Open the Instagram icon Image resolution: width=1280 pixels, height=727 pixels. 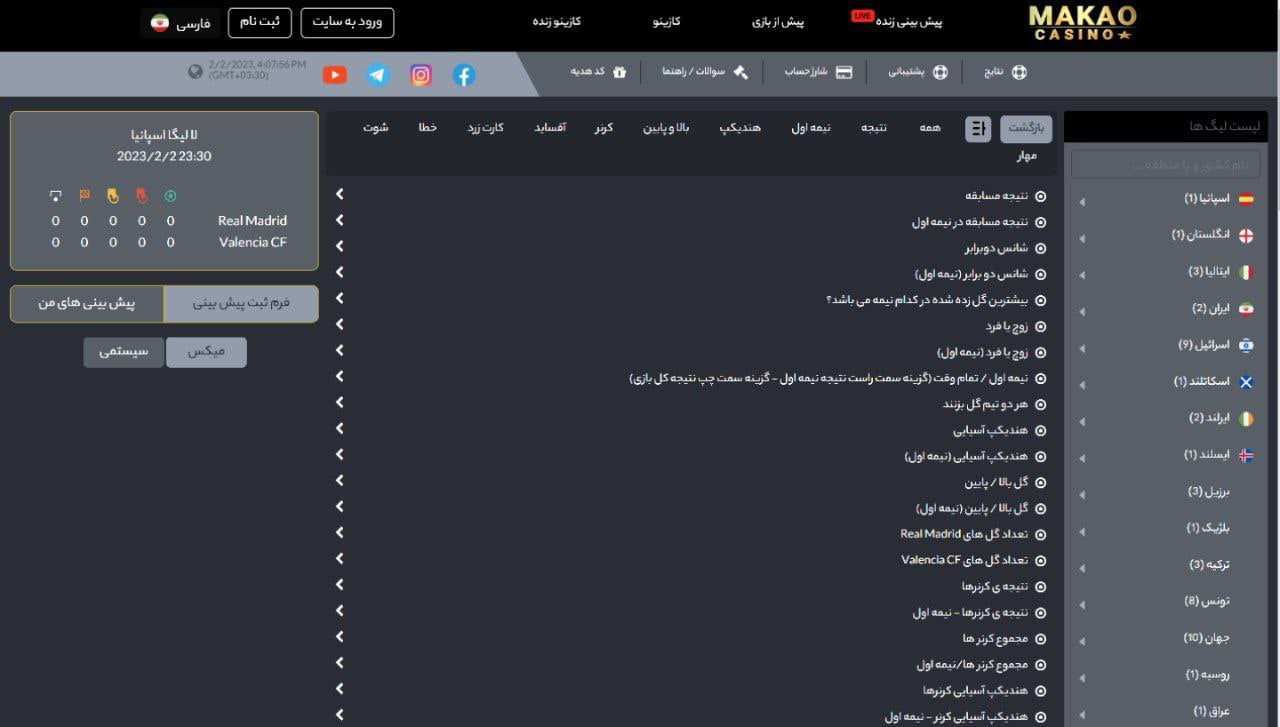pos(420,74)
